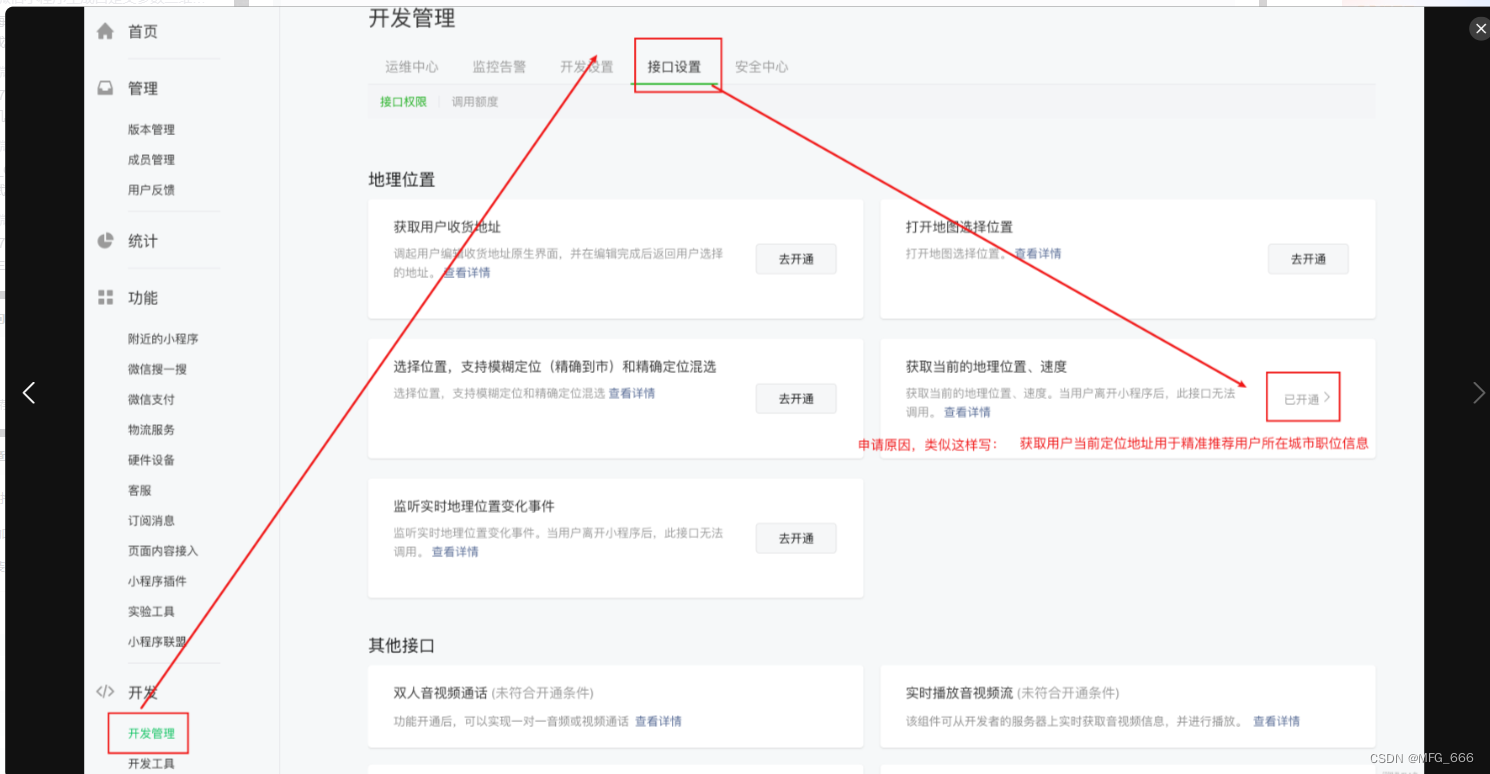The image size is (1490, 774).
Task: Open 物流服务 in sidebar
Action: click(151, 430)
